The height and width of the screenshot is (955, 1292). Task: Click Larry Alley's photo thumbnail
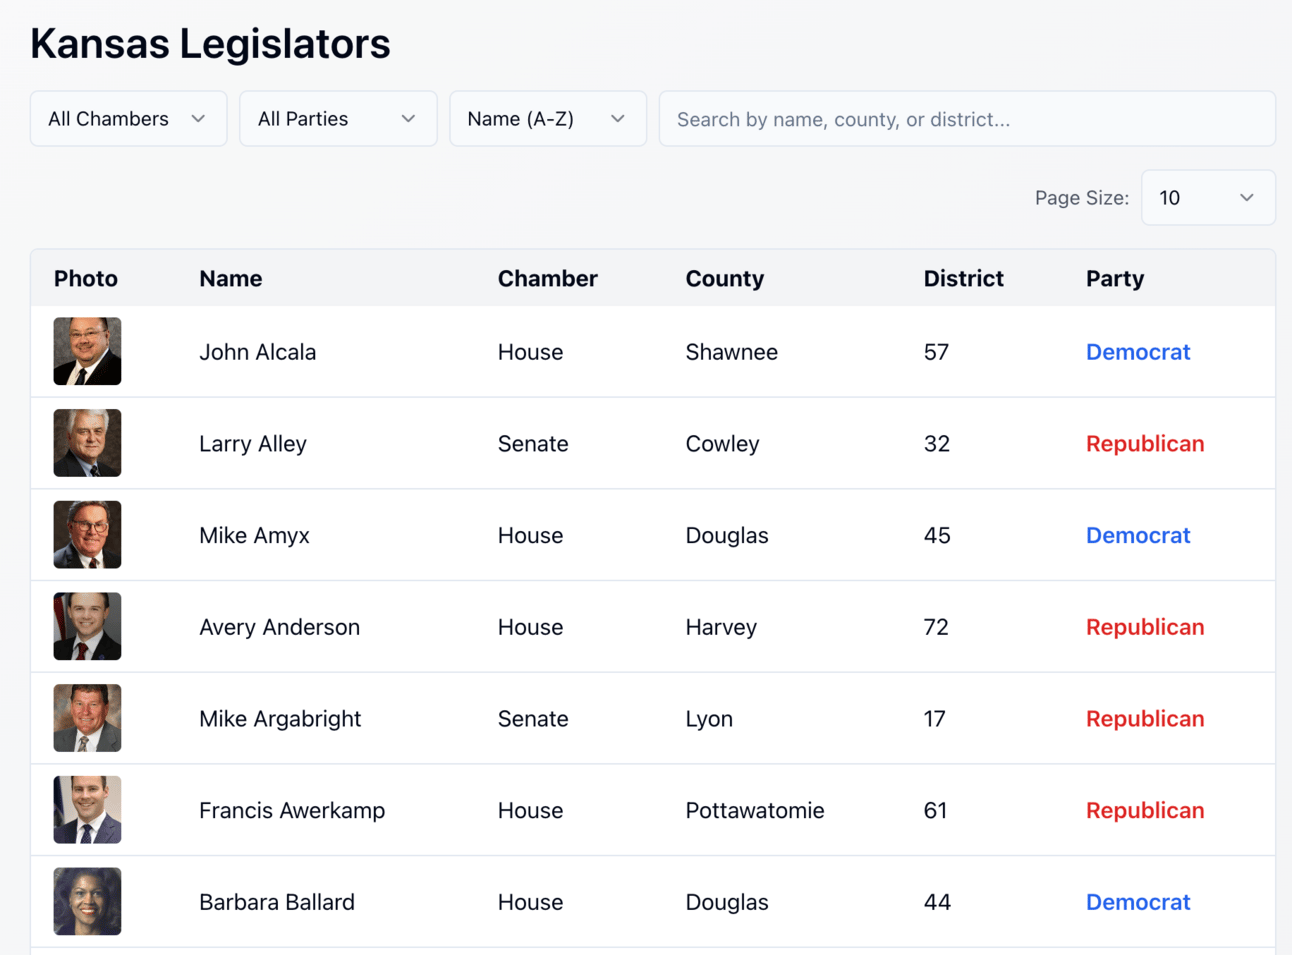coord(88,443)
